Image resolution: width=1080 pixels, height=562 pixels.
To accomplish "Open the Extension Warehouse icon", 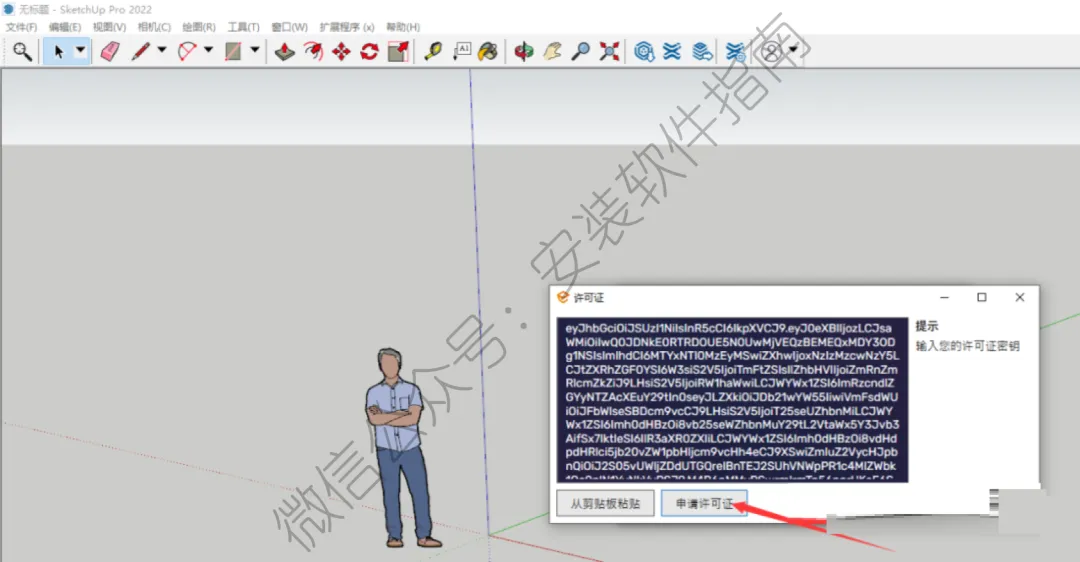I will 672,52.
